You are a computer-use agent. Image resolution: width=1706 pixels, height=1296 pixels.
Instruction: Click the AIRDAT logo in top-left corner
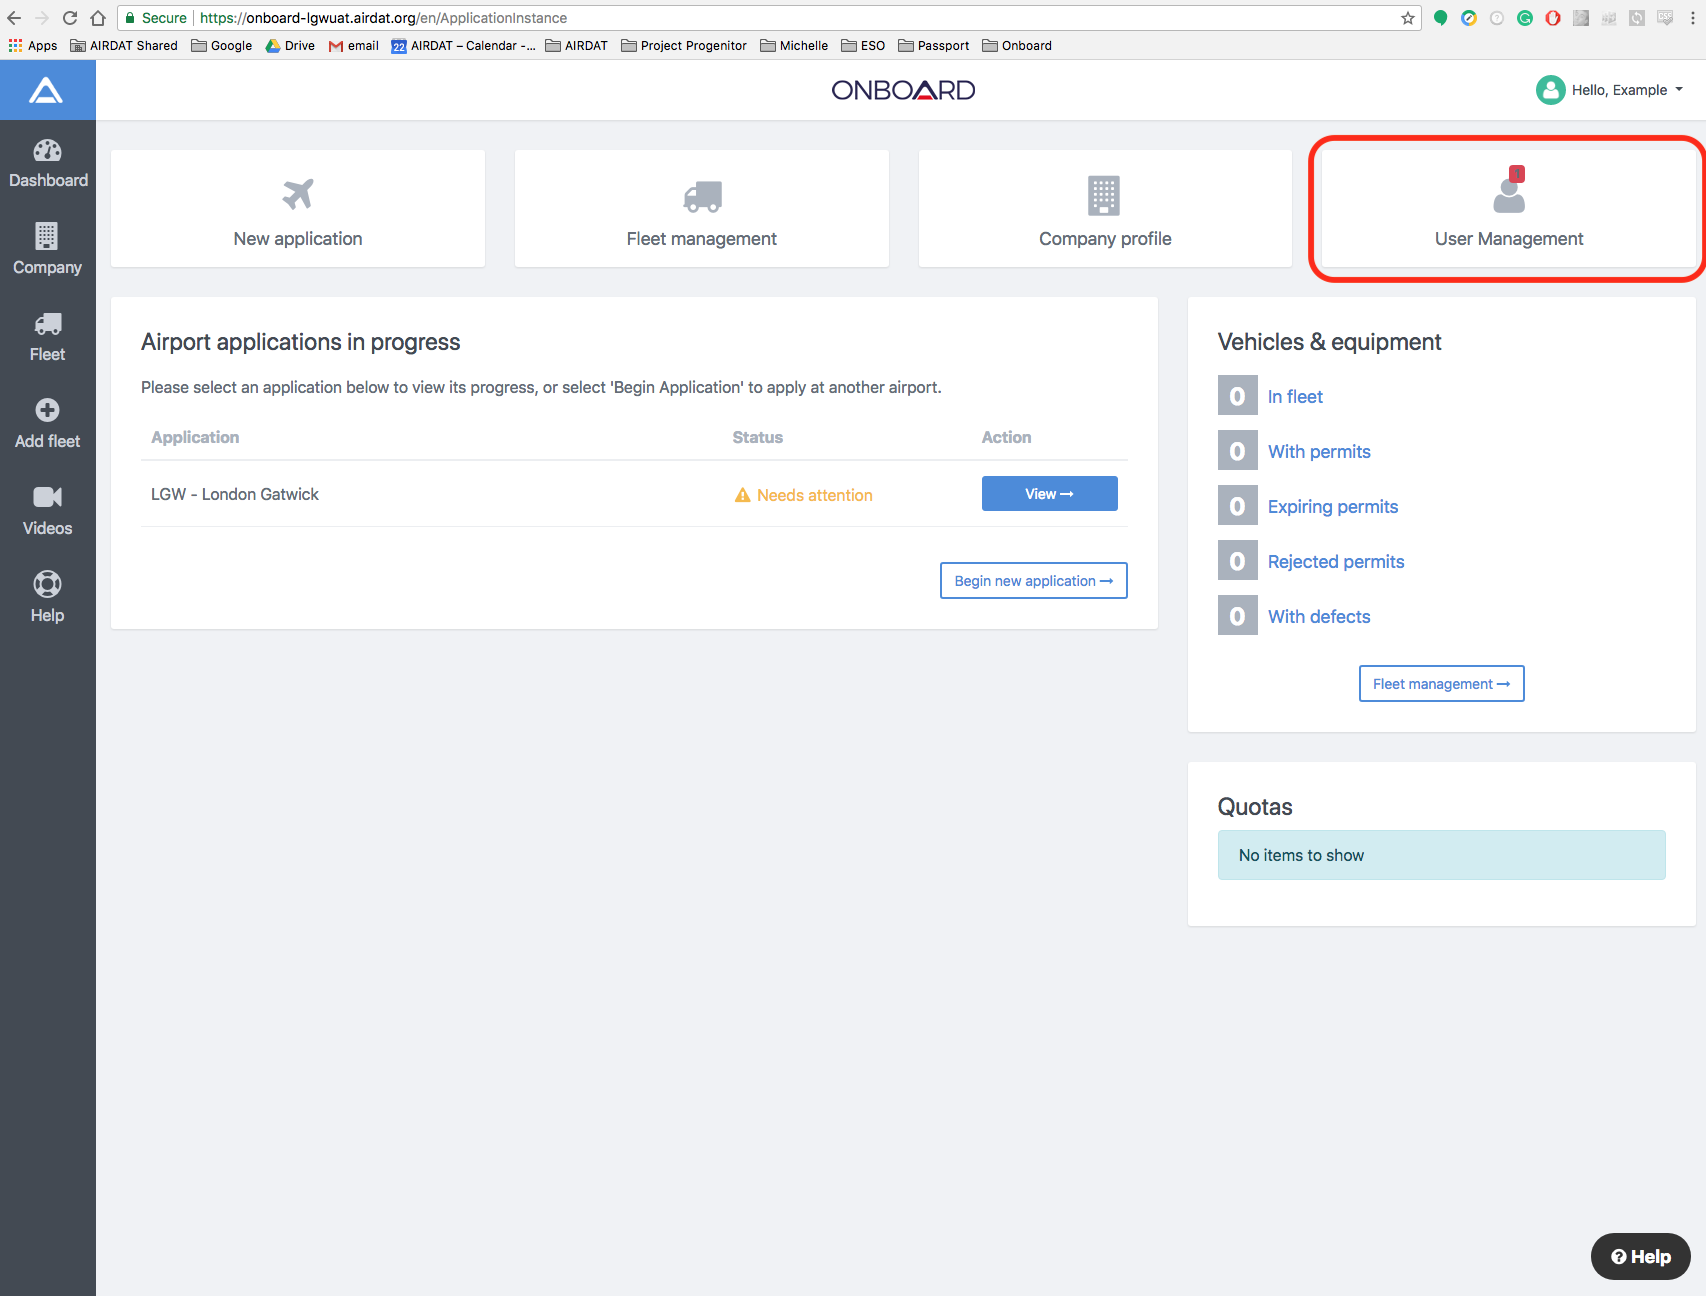[47, 90]
